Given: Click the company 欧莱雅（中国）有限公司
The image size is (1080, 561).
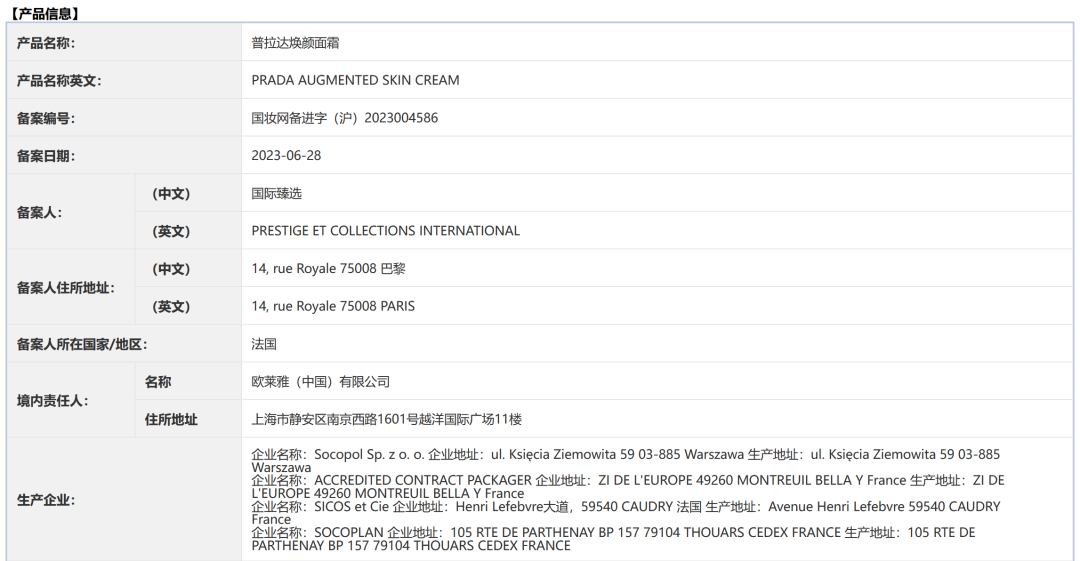Looking at the screenshot, I should pos(320,382).
